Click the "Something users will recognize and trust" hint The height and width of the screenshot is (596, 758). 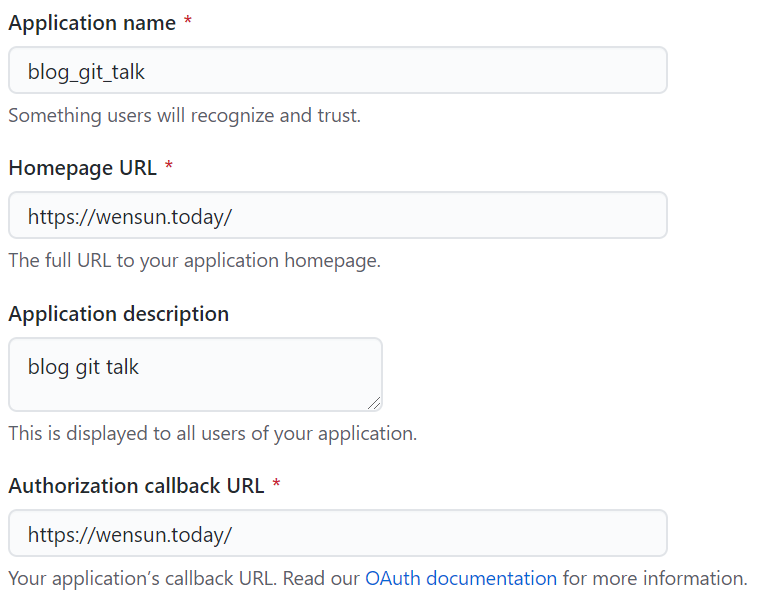tap(184, 115)
